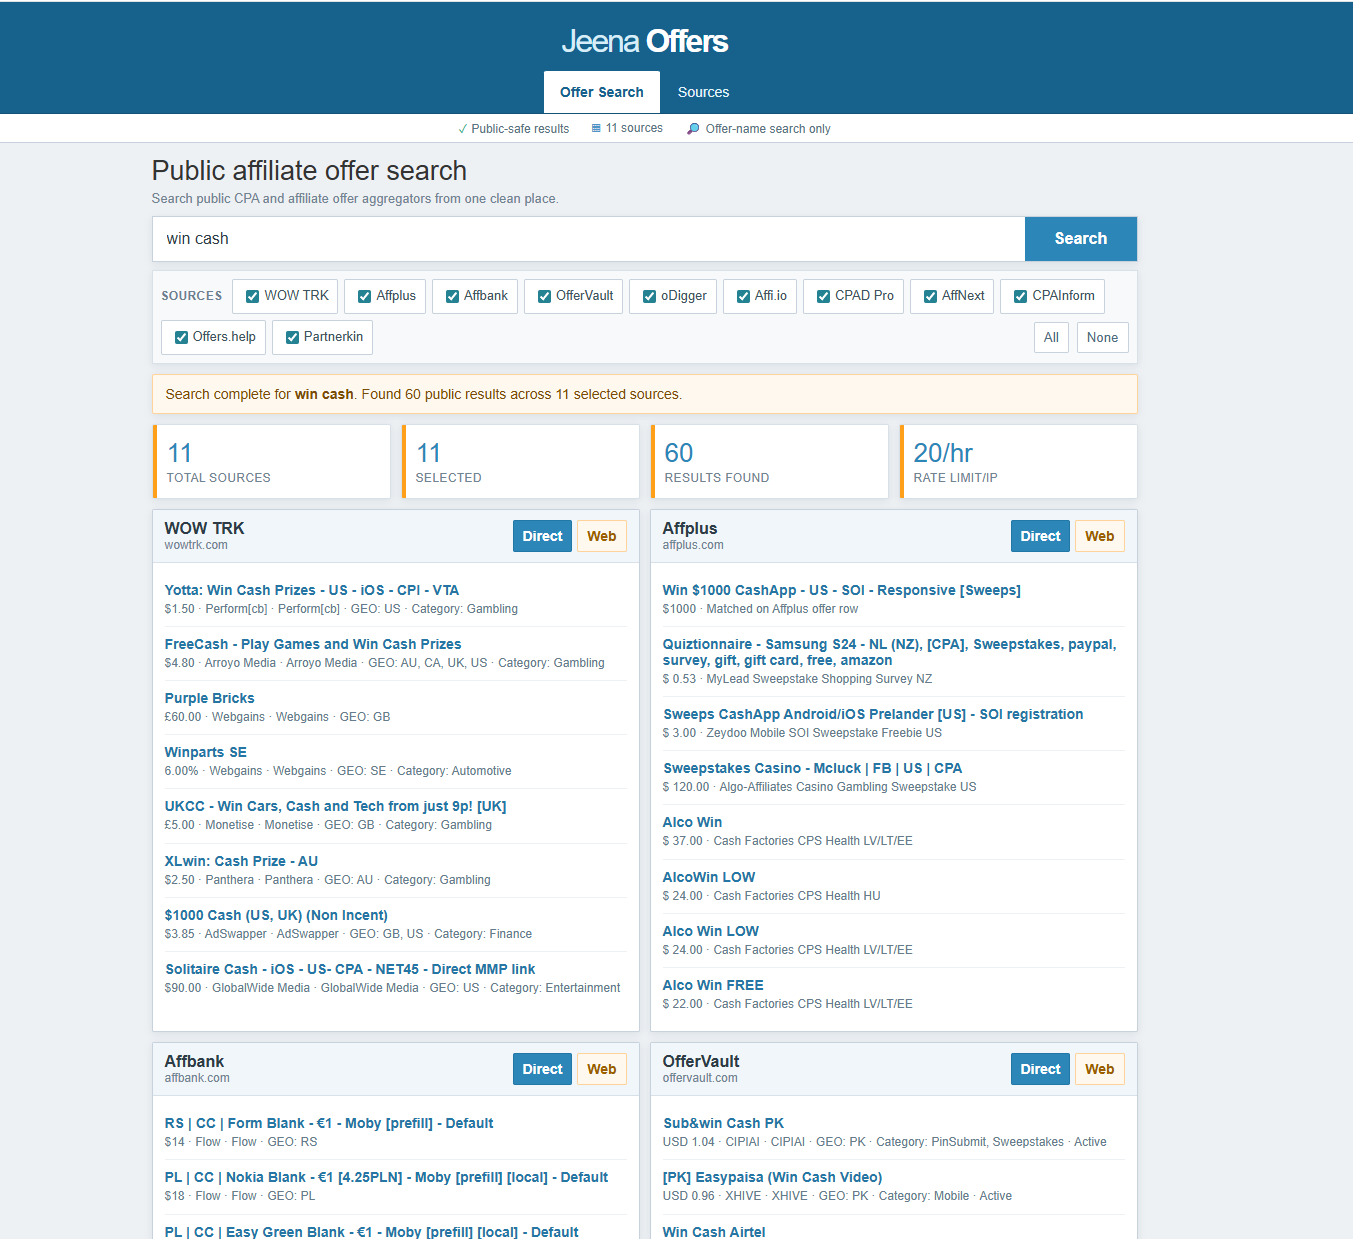Open the 'Alco Win FREE' offer link
Viewport: 1353px width, 1239px height.
pos(713,985)
